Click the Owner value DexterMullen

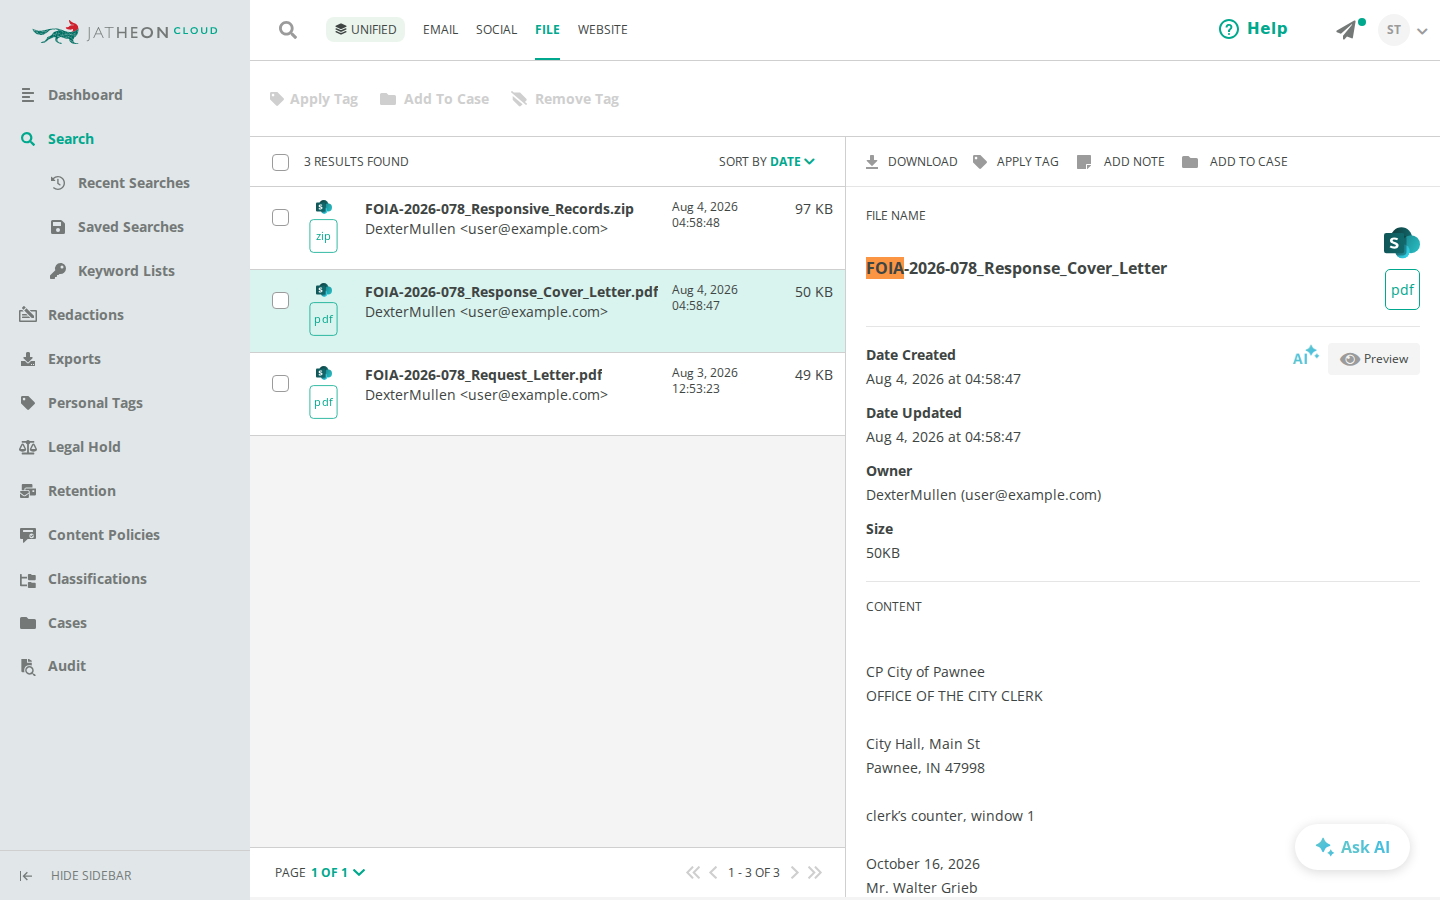983,495
